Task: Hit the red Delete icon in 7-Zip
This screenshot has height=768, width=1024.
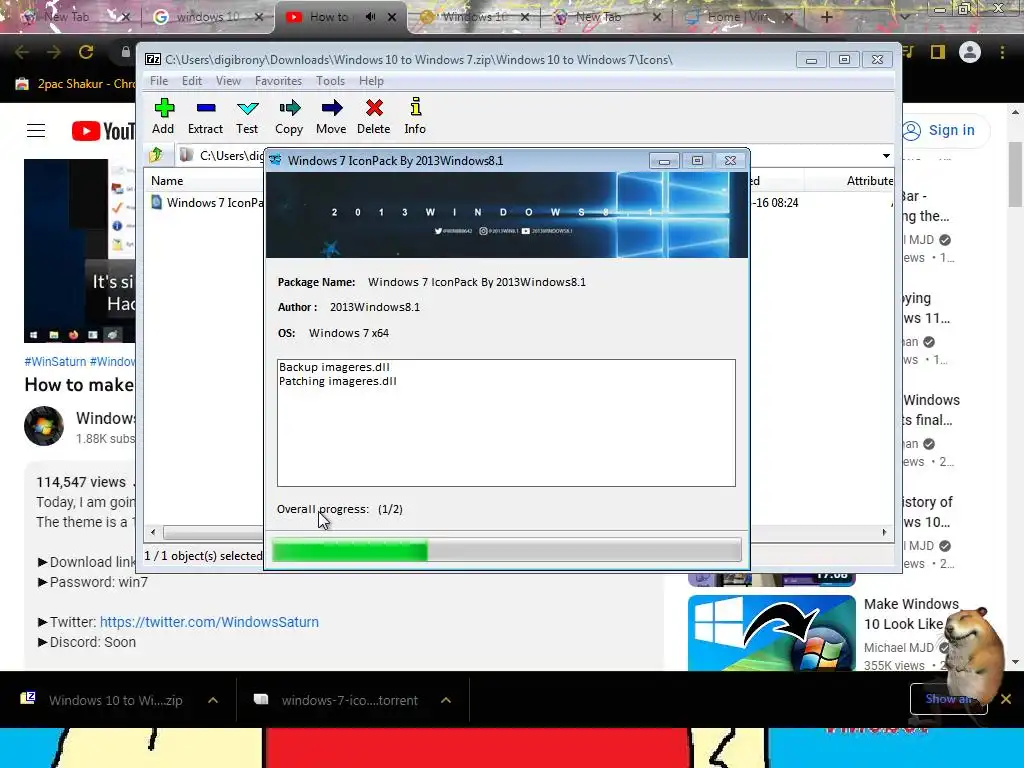Action: point(374,116)
